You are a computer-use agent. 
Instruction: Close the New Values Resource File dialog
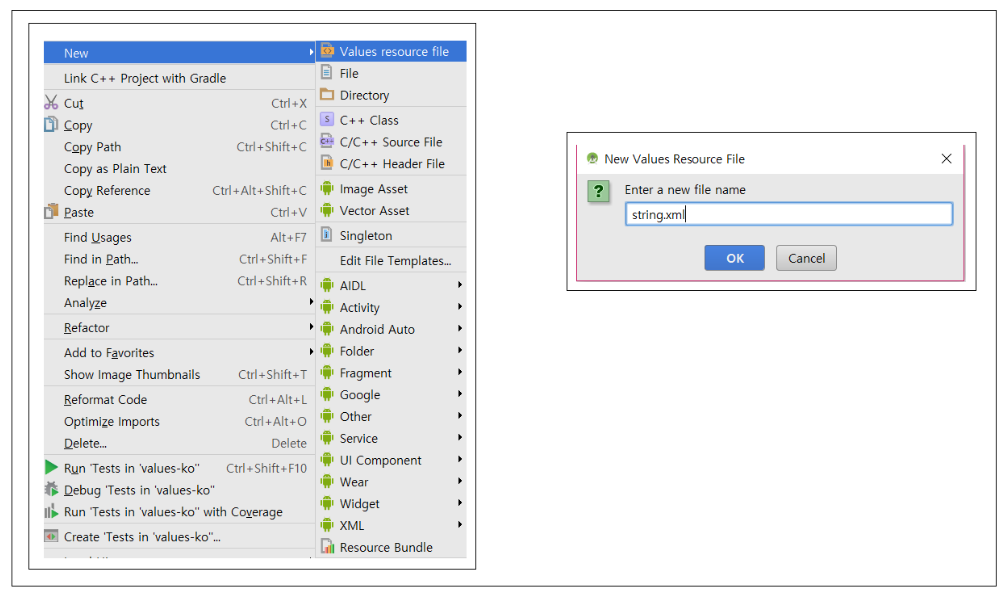[x=946, y=159]
